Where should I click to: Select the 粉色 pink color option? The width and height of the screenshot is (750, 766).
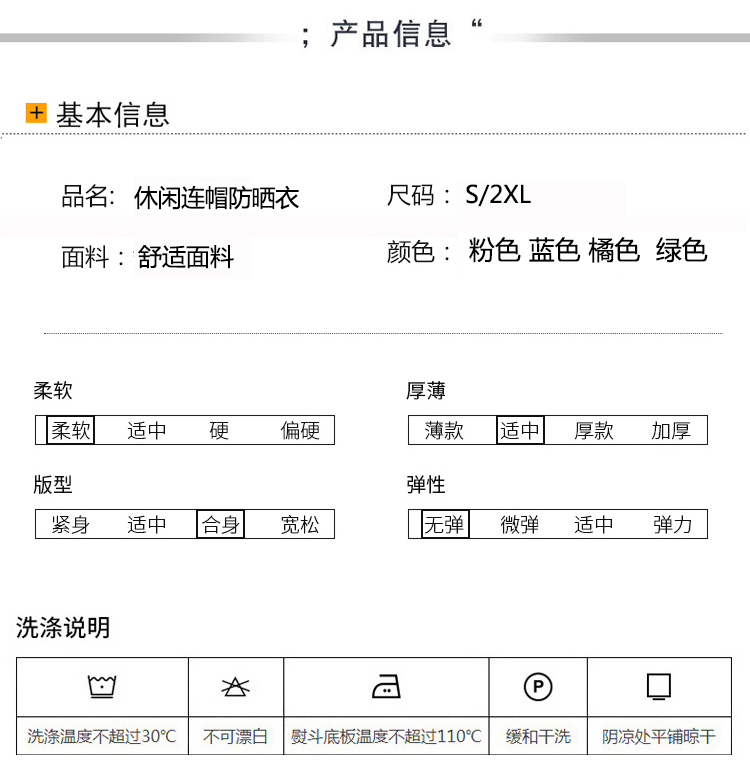(x=494, y=250)
